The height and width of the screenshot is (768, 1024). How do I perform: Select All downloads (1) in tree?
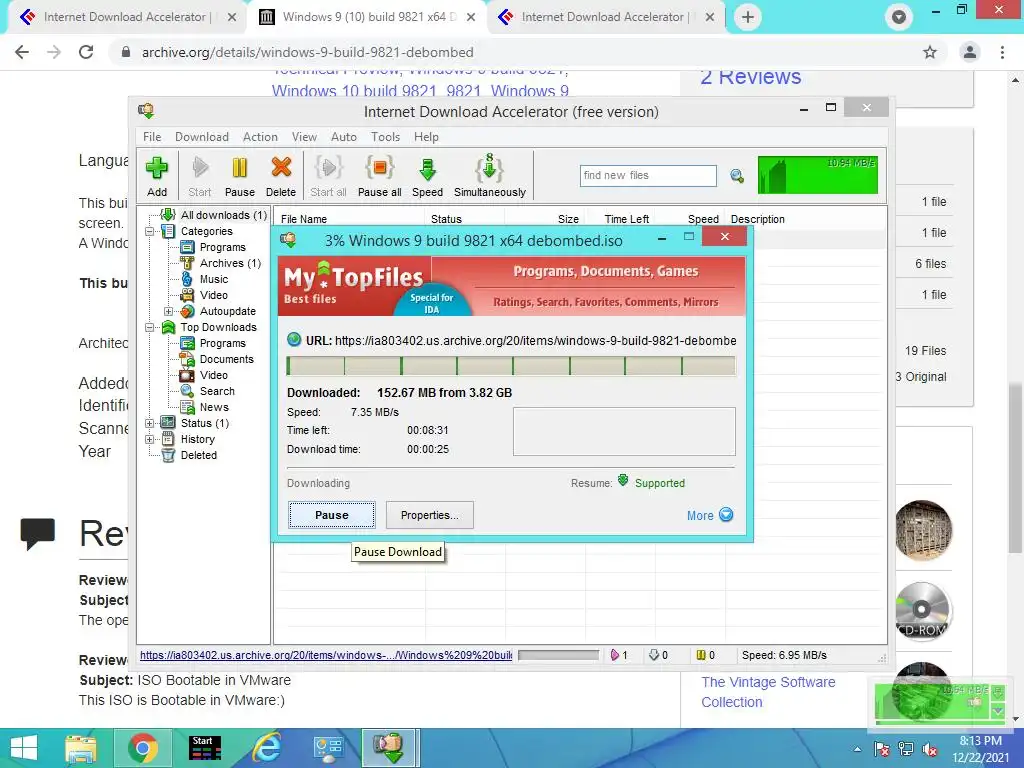click(223, 215)
